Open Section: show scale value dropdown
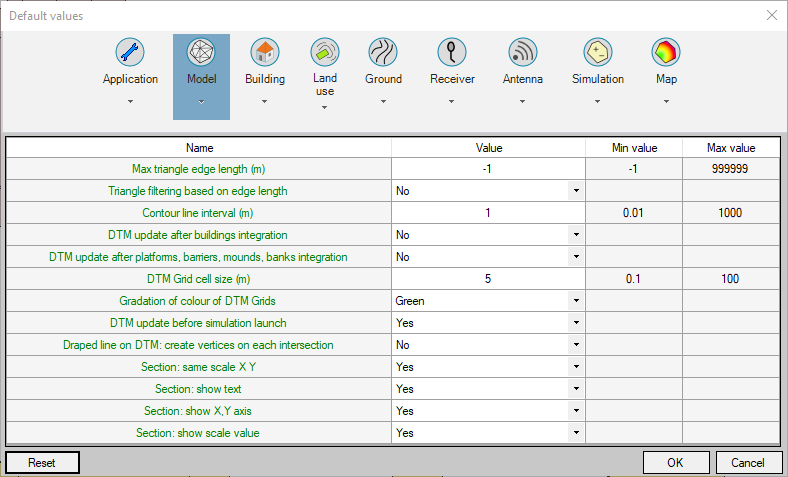The height and width of the screenshot is (477, 788). [x=576, y=433]
